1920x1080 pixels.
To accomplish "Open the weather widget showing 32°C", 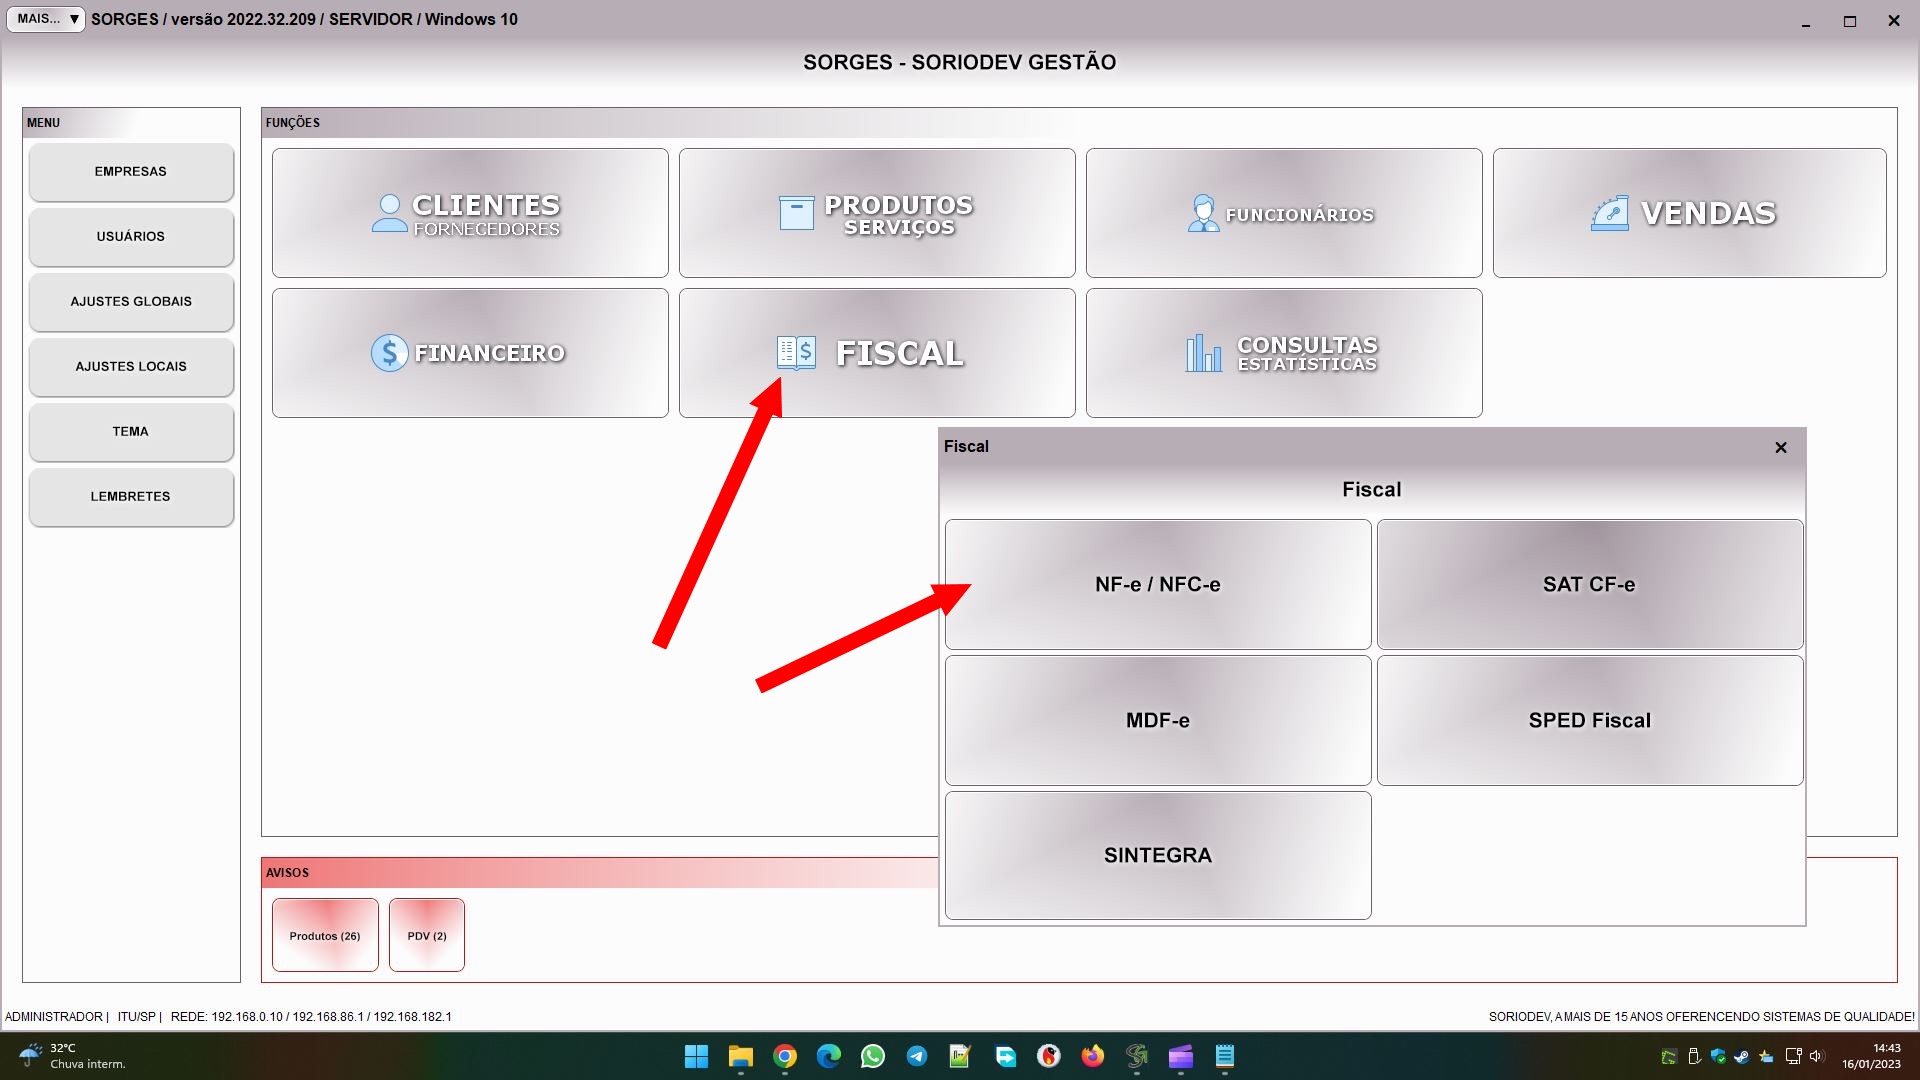I will click(x=72, y=1056).
